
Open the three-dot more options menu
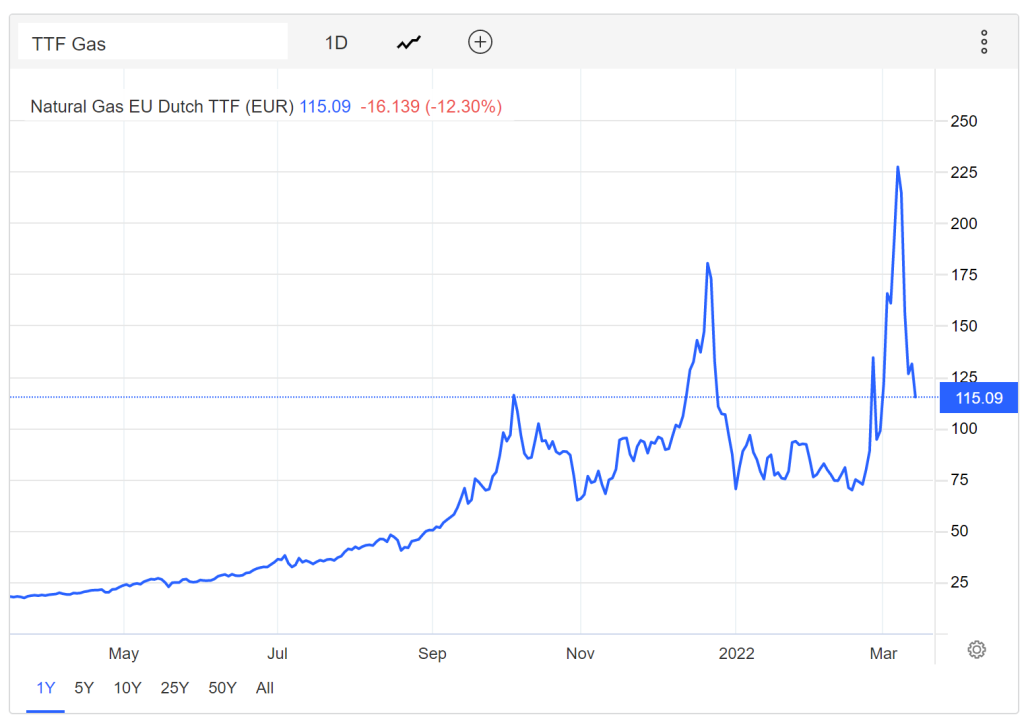984,42
